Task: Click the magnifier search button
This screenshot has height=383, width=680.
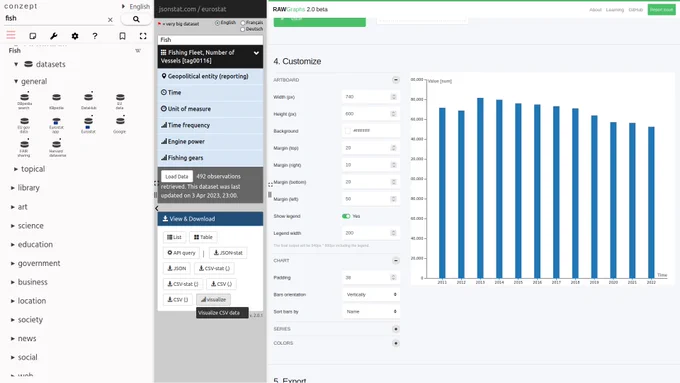Action: point(136,19)
